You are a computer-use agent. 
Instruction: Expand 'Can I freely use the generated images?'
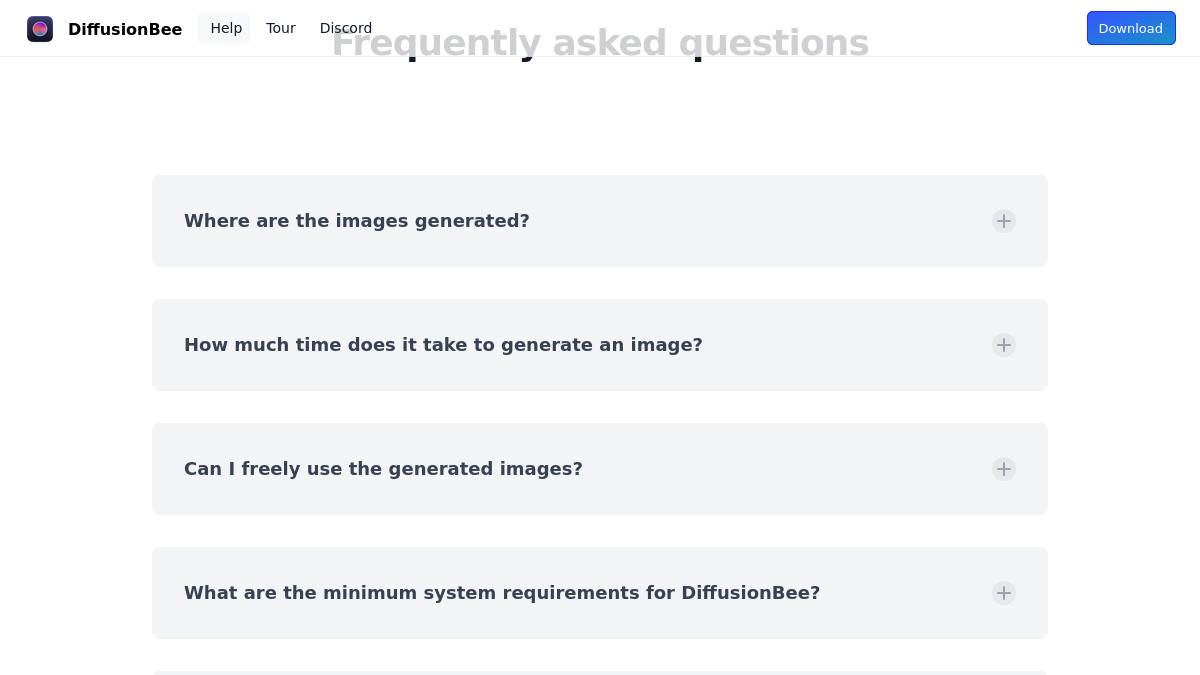tap(383, 469)
